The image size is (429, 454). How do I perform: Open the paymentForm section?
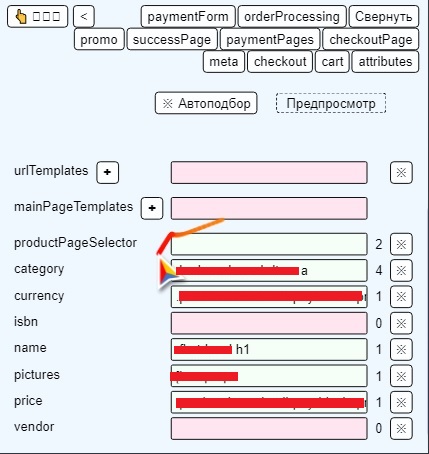click(188, 16)
